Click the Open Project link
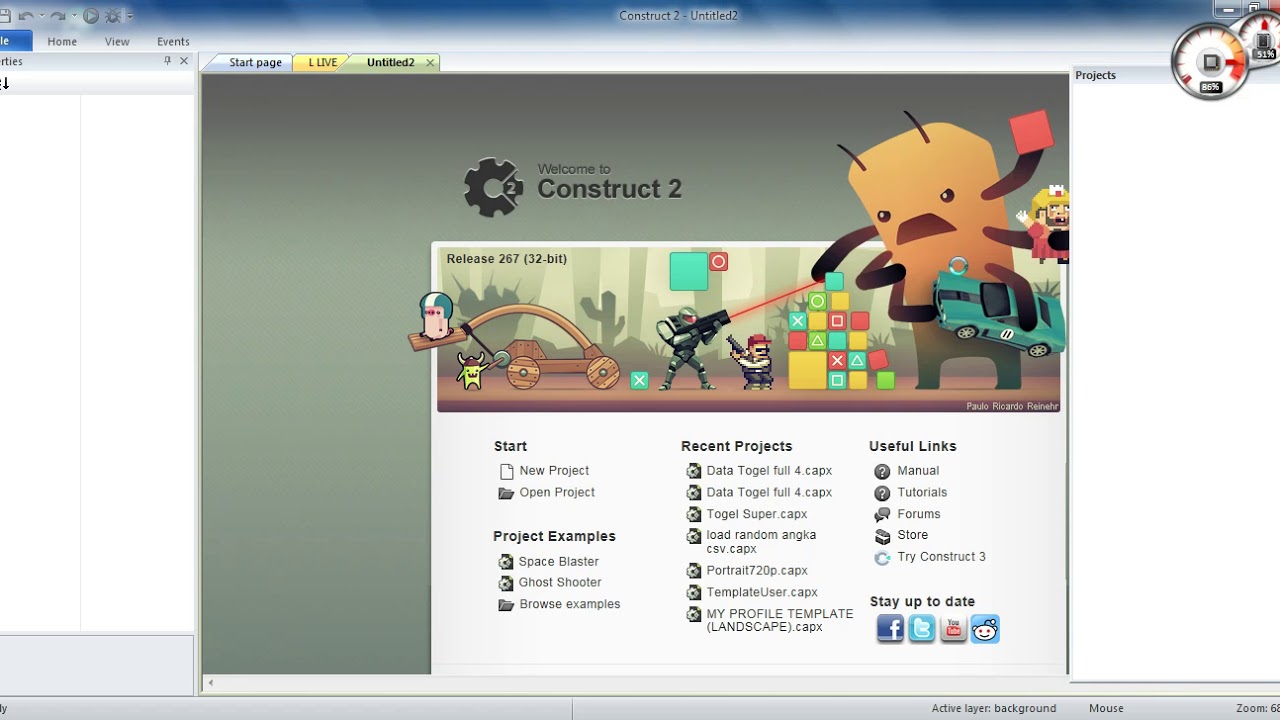This screenshot has width=1280, height=720. (557, 492)
